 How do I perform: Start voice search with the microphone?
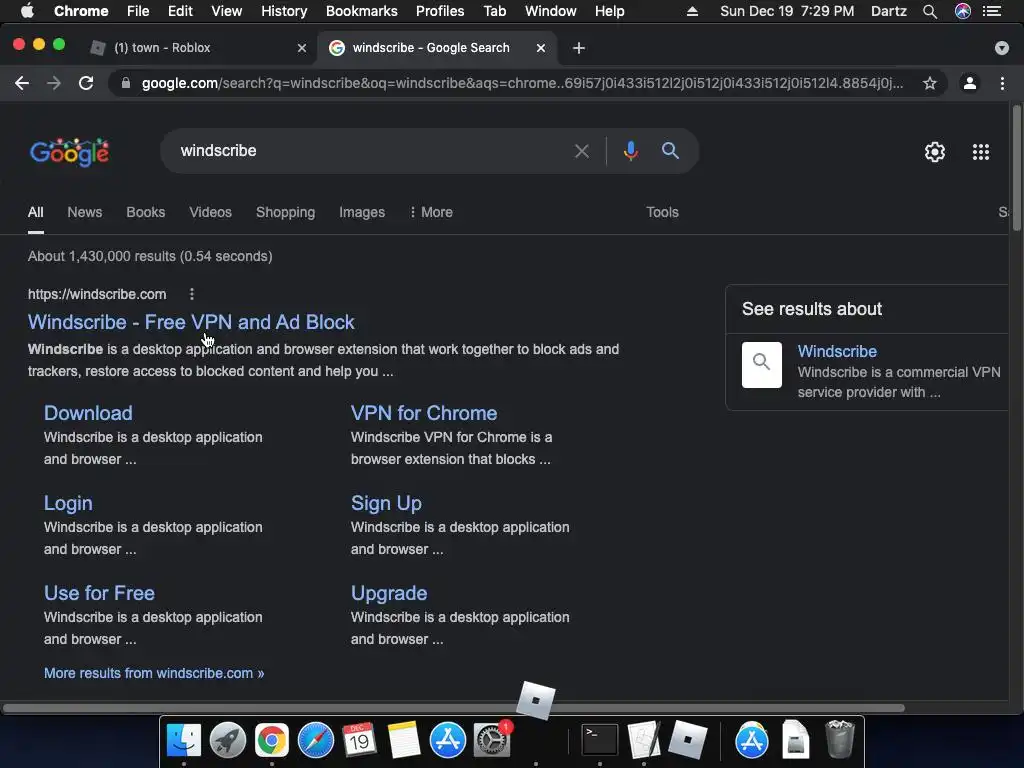630,151
